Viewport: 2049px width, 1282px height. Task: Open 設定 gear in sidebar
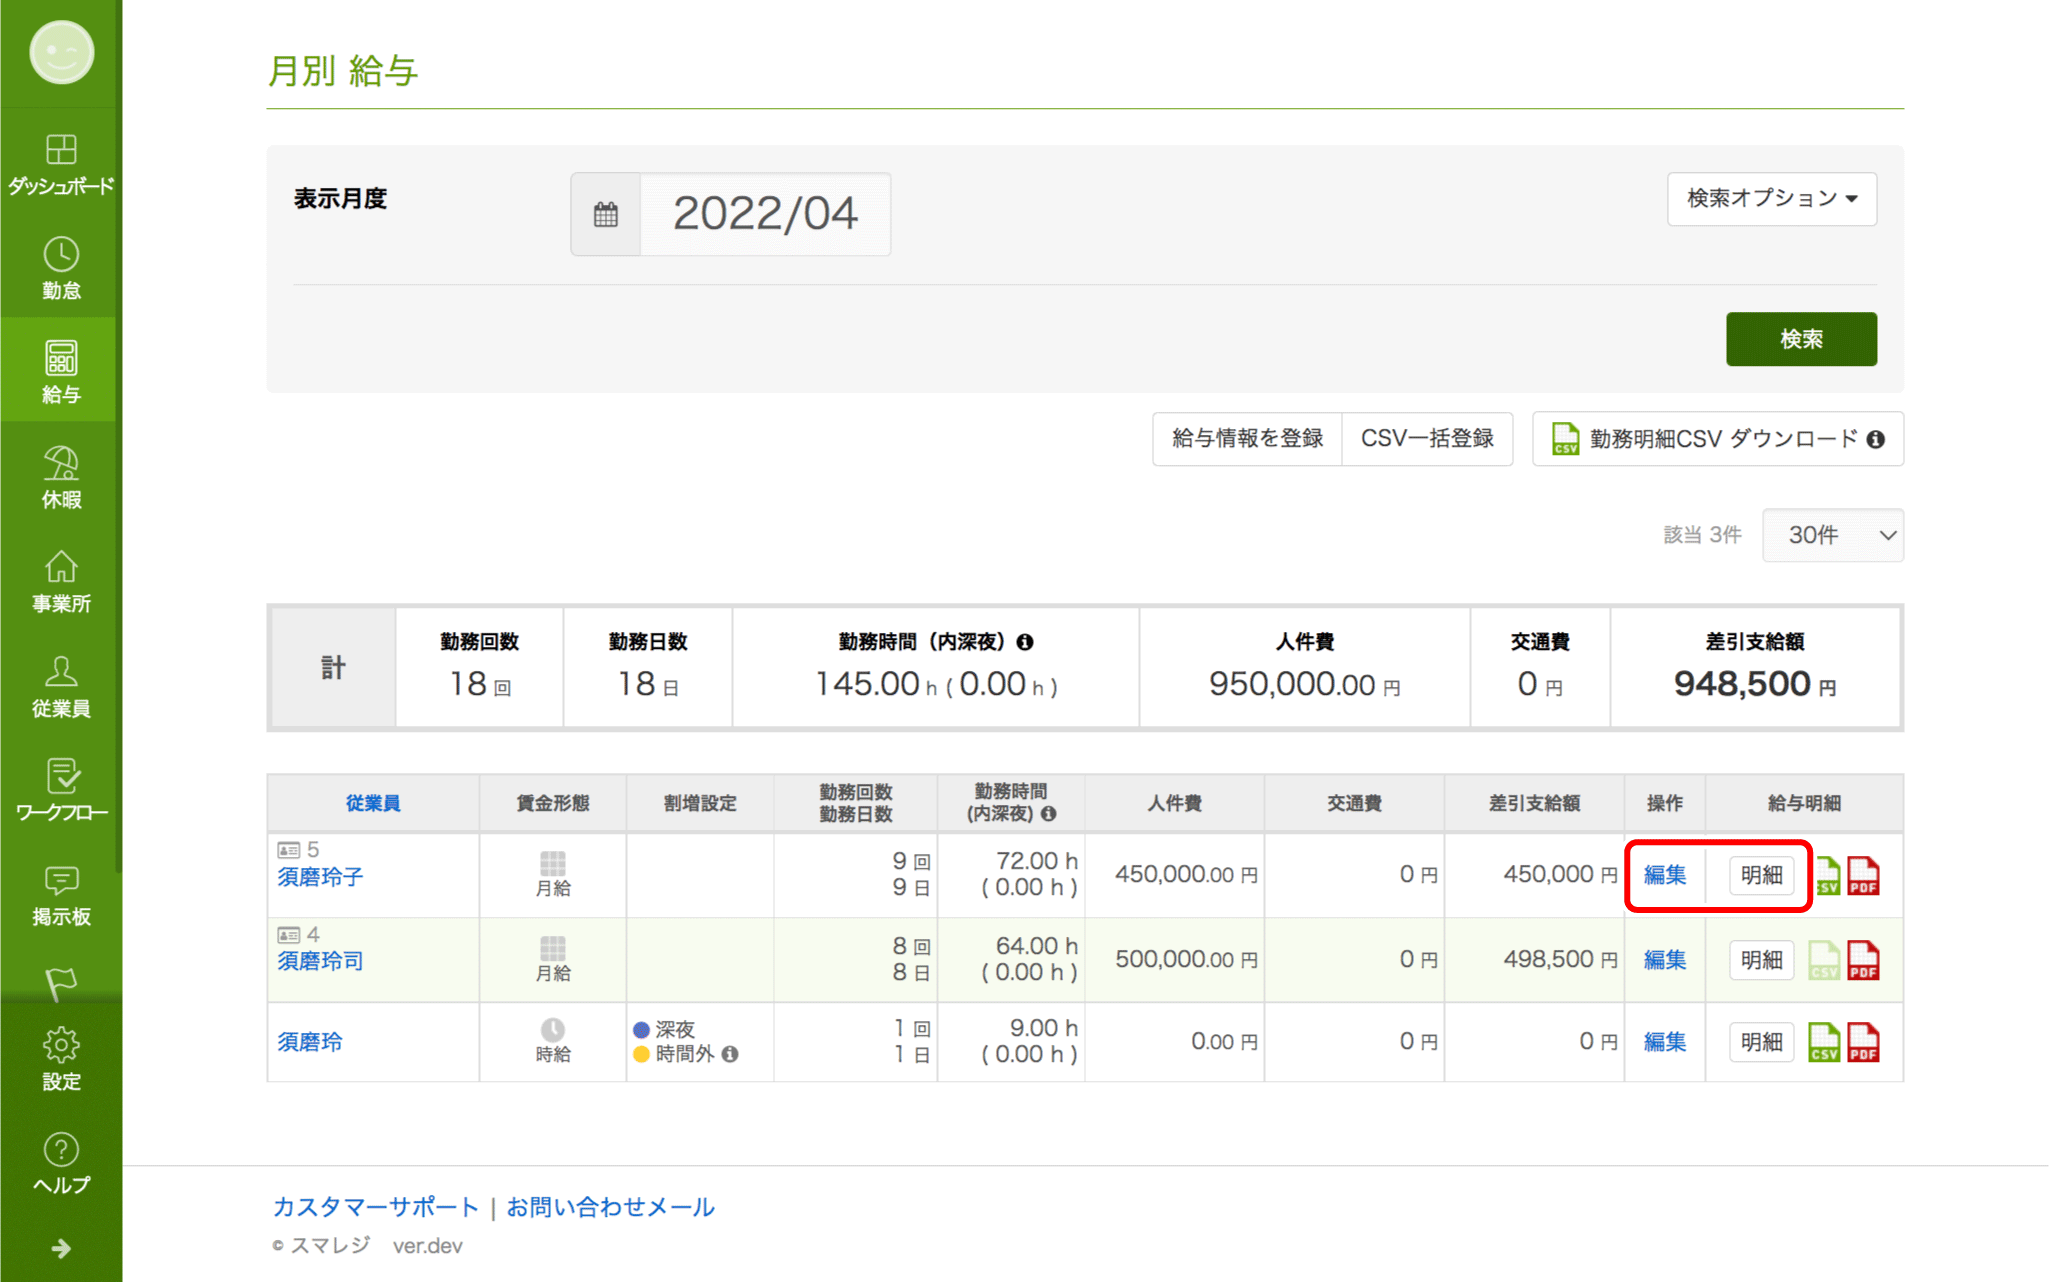click(x=61, y=1058)
